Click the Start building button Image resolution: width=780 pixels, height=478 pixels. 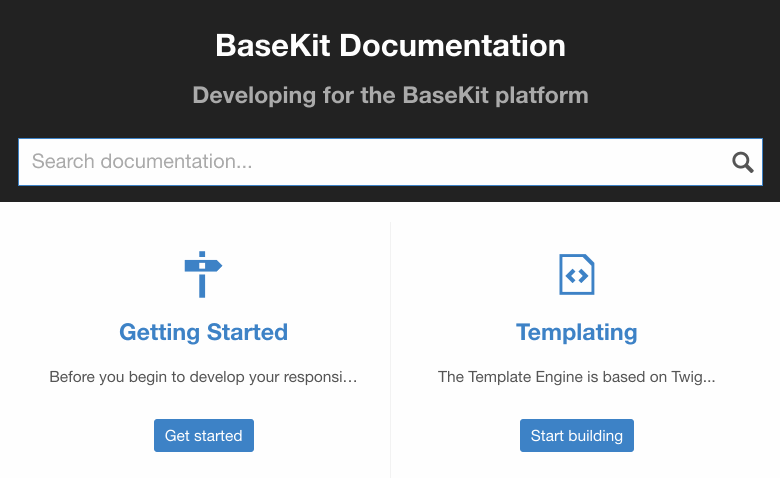point(577,436)
